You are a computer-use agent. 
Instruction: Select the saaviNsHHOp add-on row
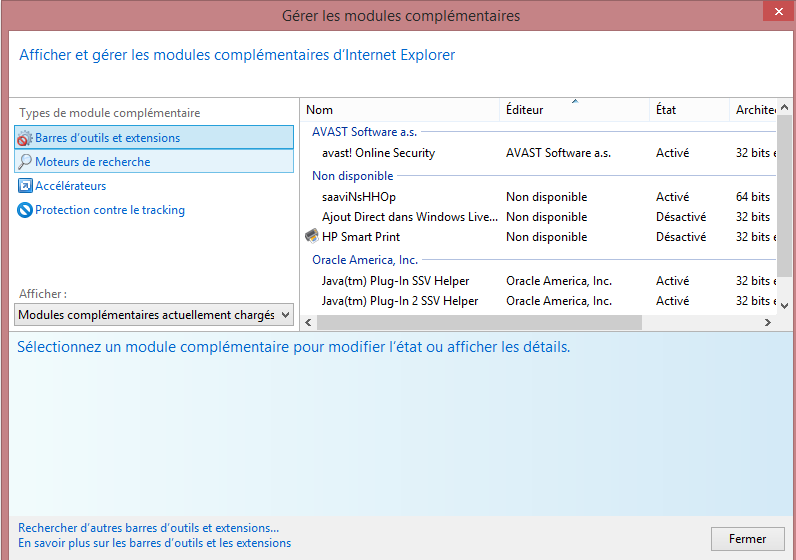pyautogui.click(x=539, y=196)
